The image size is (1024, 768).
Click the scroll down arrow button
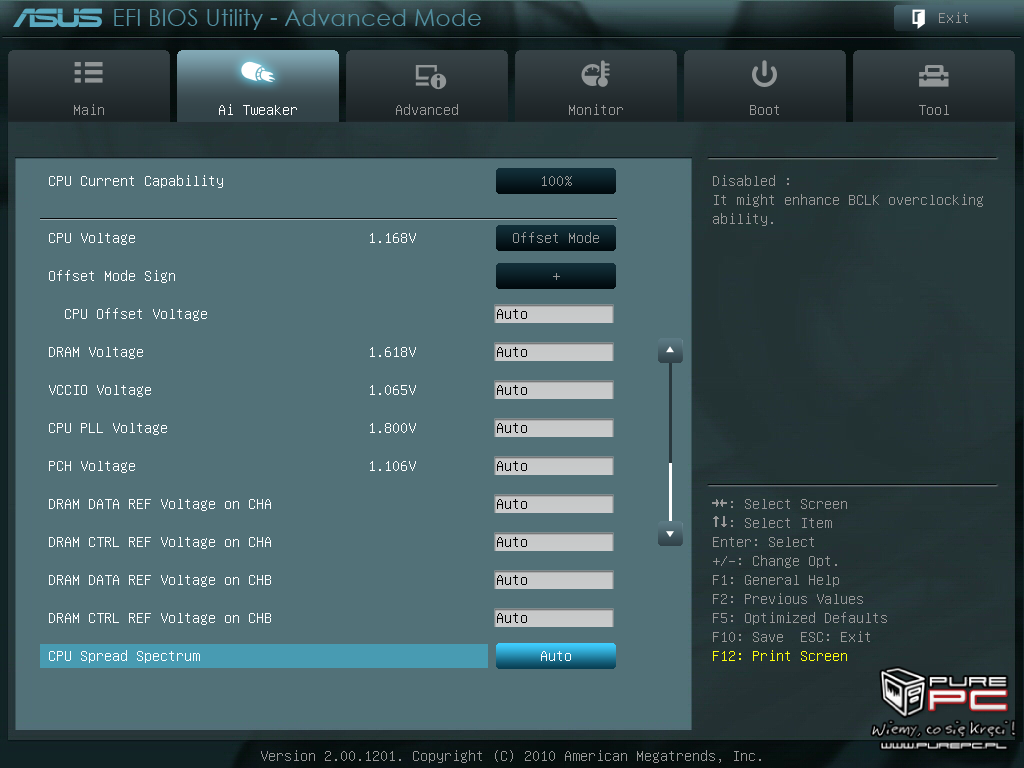(x=670, y=534)
